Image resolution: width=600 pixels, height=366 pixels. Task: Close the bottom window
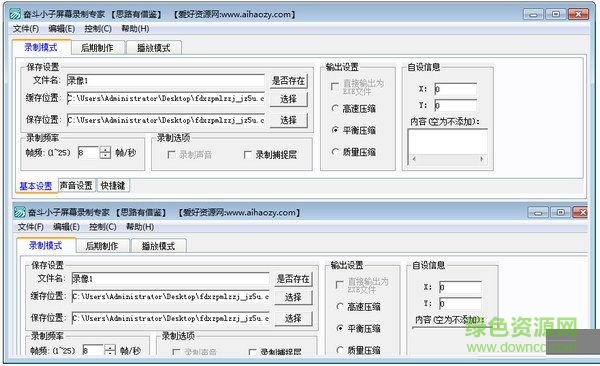pos(580,212)
